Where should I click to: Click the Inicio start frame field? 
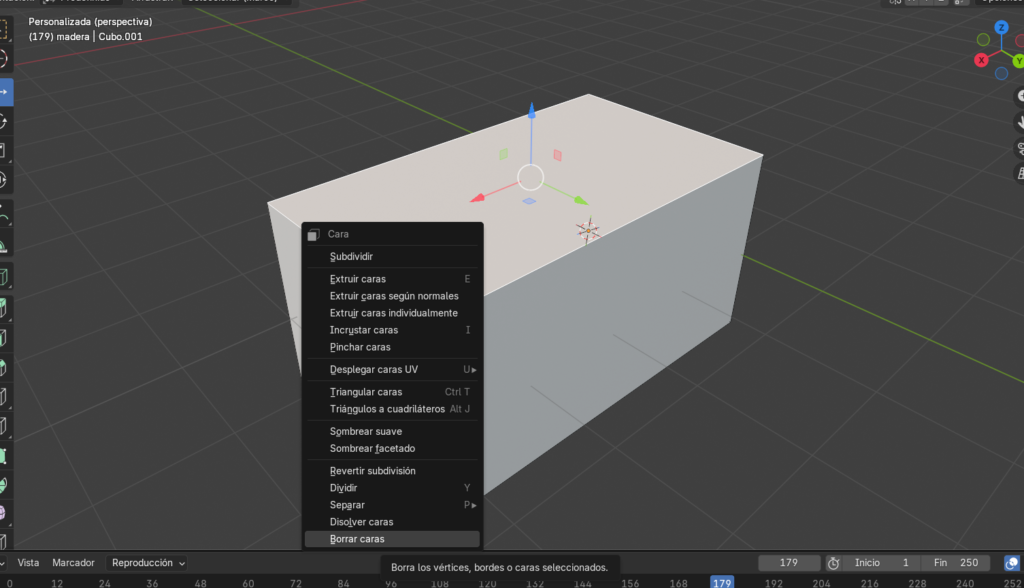pyautogui.click(x=881, y=563)
